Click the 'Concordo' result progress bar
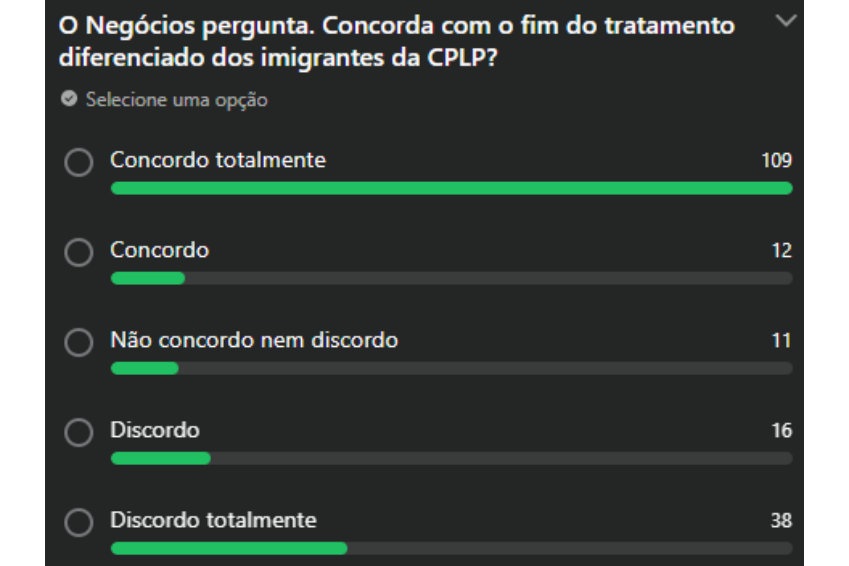Screen dimensions: 849x566 (451, 278)
